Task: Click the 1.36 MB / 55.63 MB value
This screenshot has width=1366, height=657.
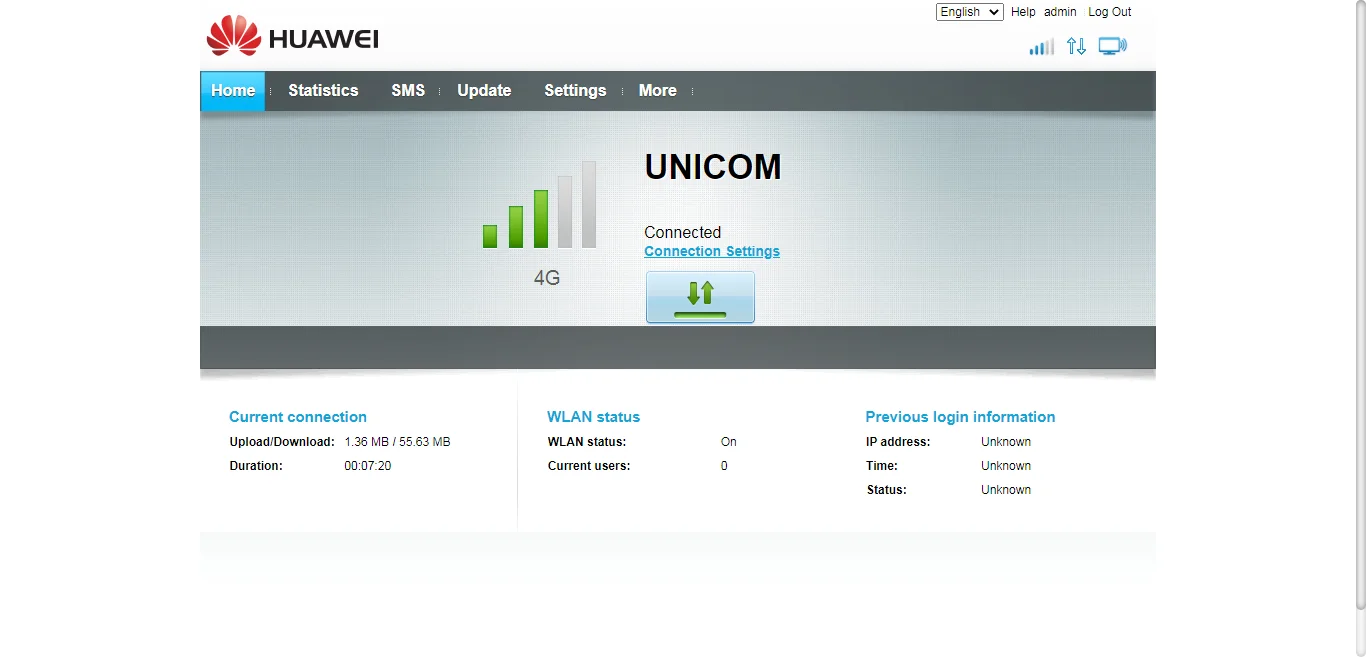Action: click(398, 442)
